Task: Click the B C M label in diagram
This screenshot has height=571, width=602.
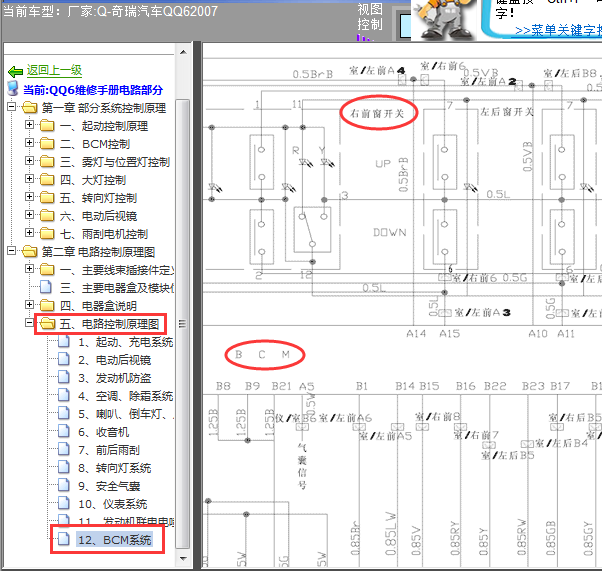Action: coord(263,354)
